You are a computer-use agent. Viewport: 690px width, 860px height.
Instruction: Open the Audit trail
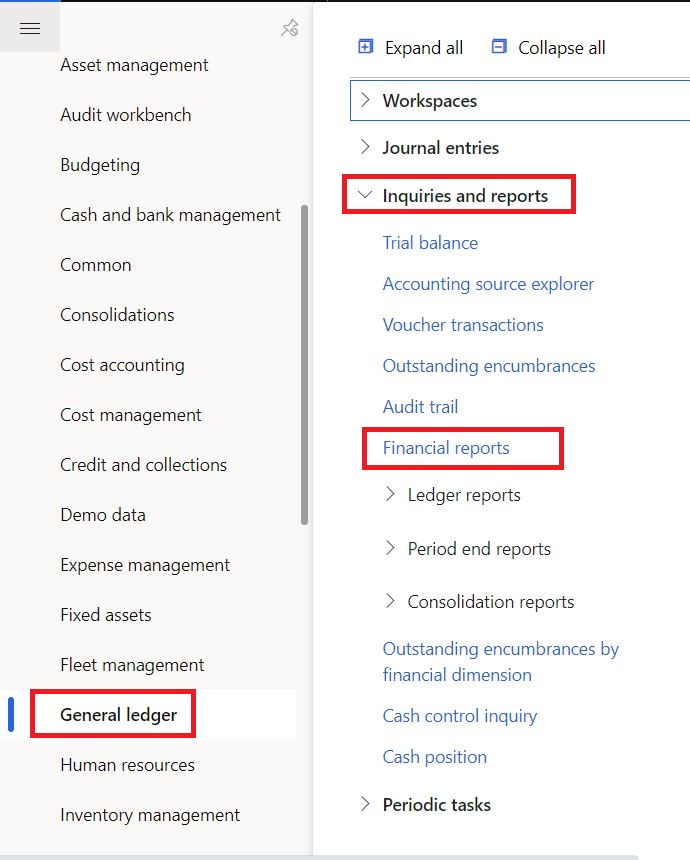tap(420, 406)
